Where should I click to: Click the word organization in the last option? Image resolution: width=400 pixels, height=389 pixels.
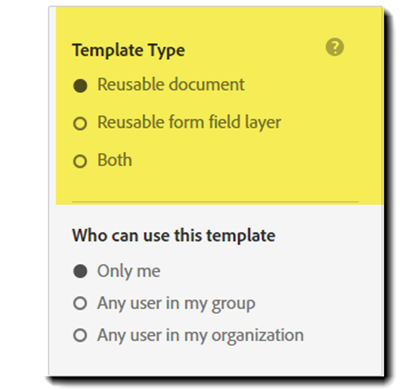click(x=258, y=336)
